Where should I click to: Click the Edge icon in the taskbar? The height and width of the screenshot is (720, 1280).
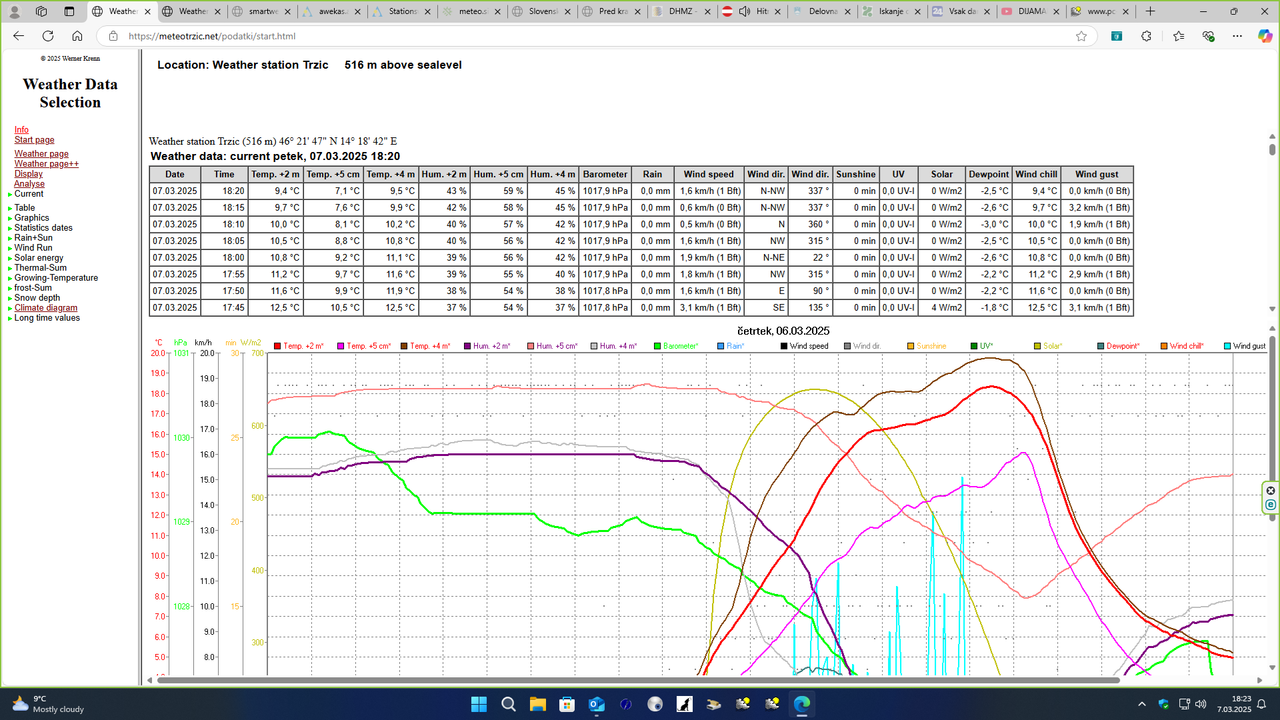click(802, 704)
